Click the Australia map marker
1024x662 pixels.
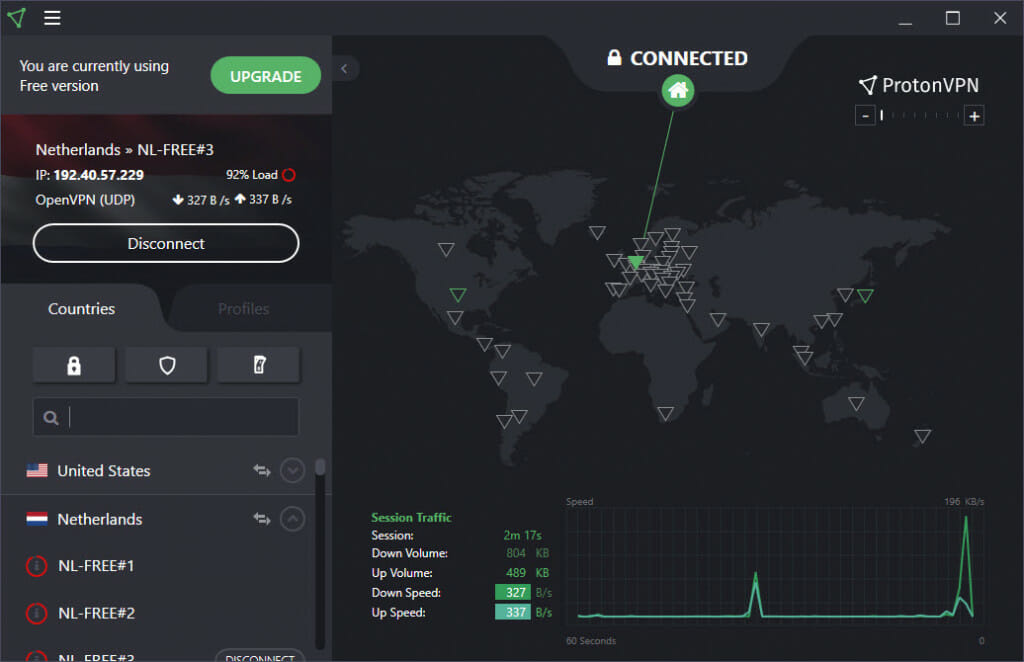coord(856,403)
